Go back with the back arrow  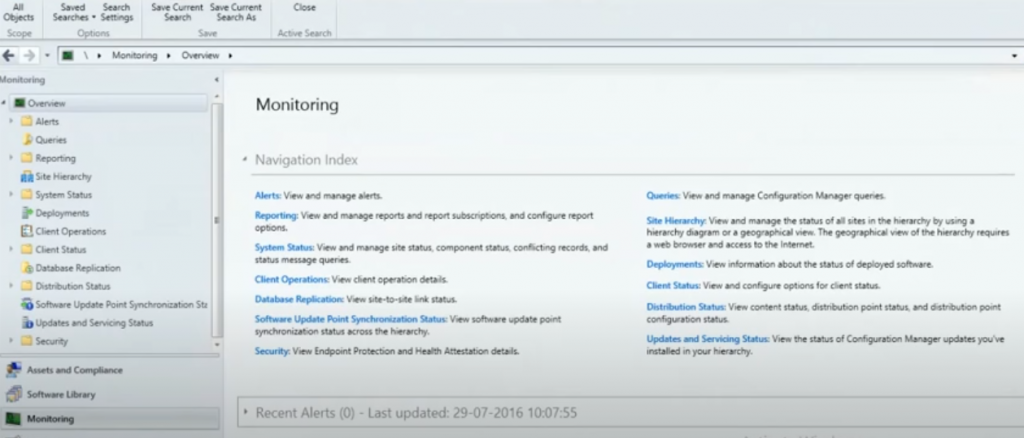click(8, 55)
